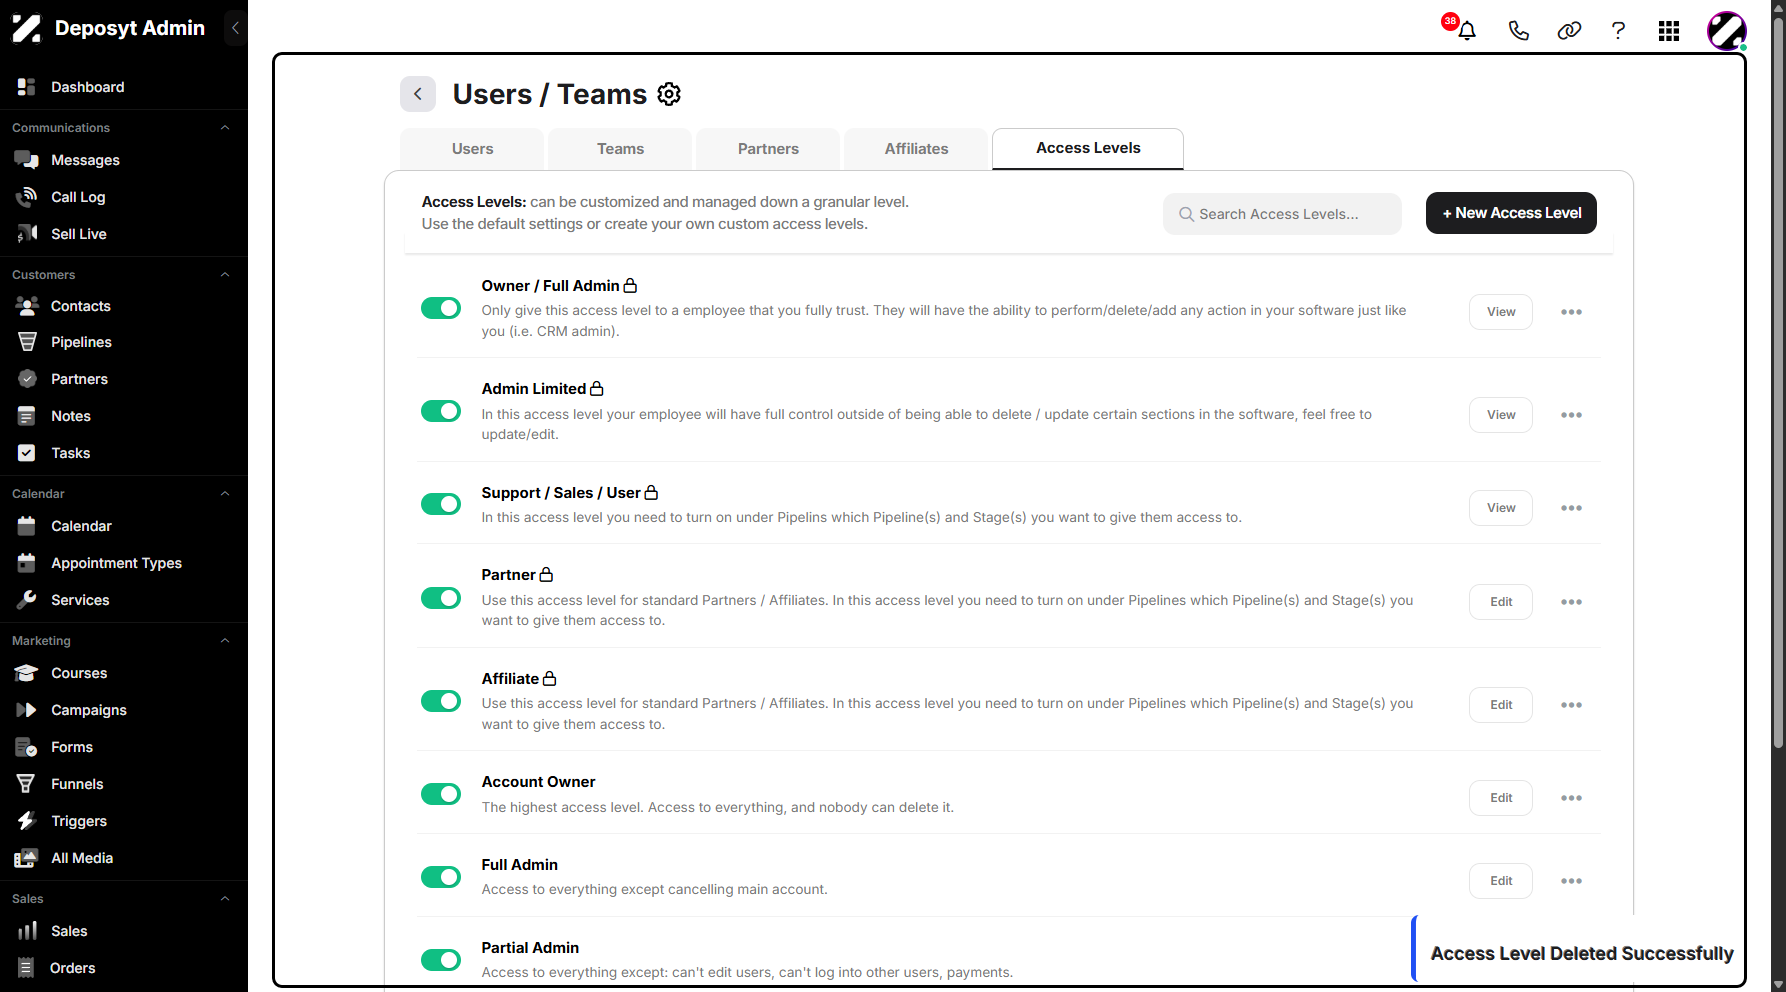
Task: Toggle the Full Admin access level switch
Action: [x=441, y=877]
